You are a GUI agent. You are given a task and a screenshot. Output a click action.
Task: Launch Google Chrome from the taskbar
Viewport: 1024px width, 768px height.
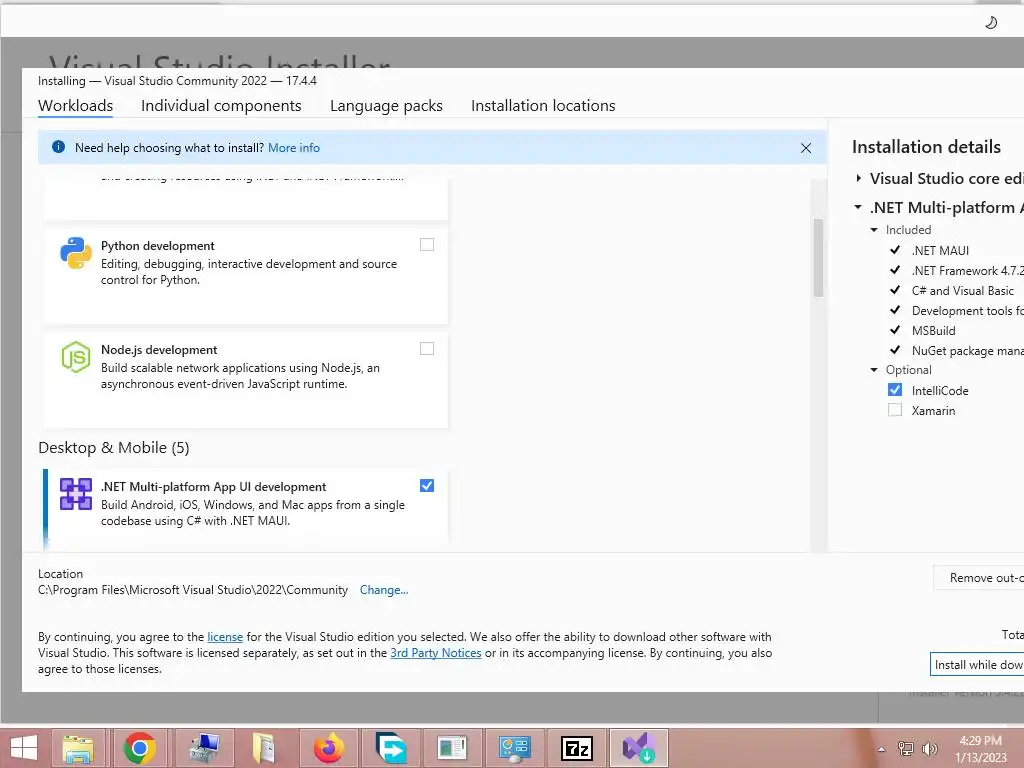[139, 748]
